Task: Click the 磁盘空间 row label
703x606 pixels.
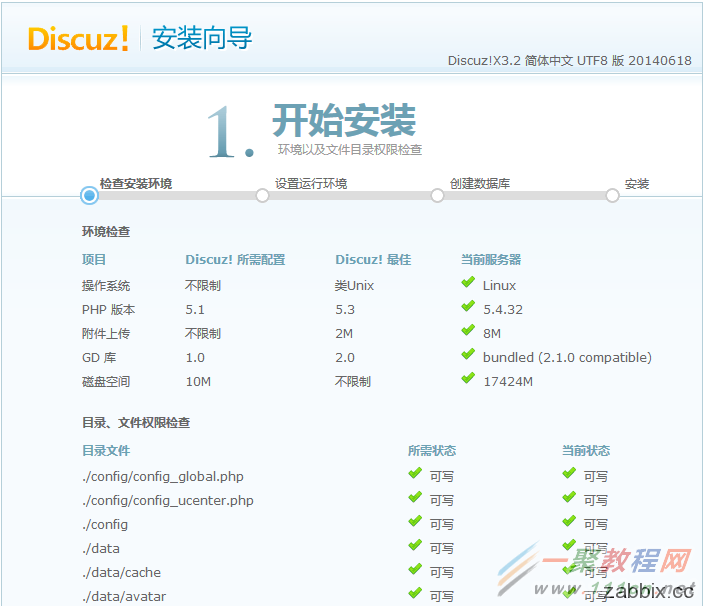Action: [x=106, y=382]
